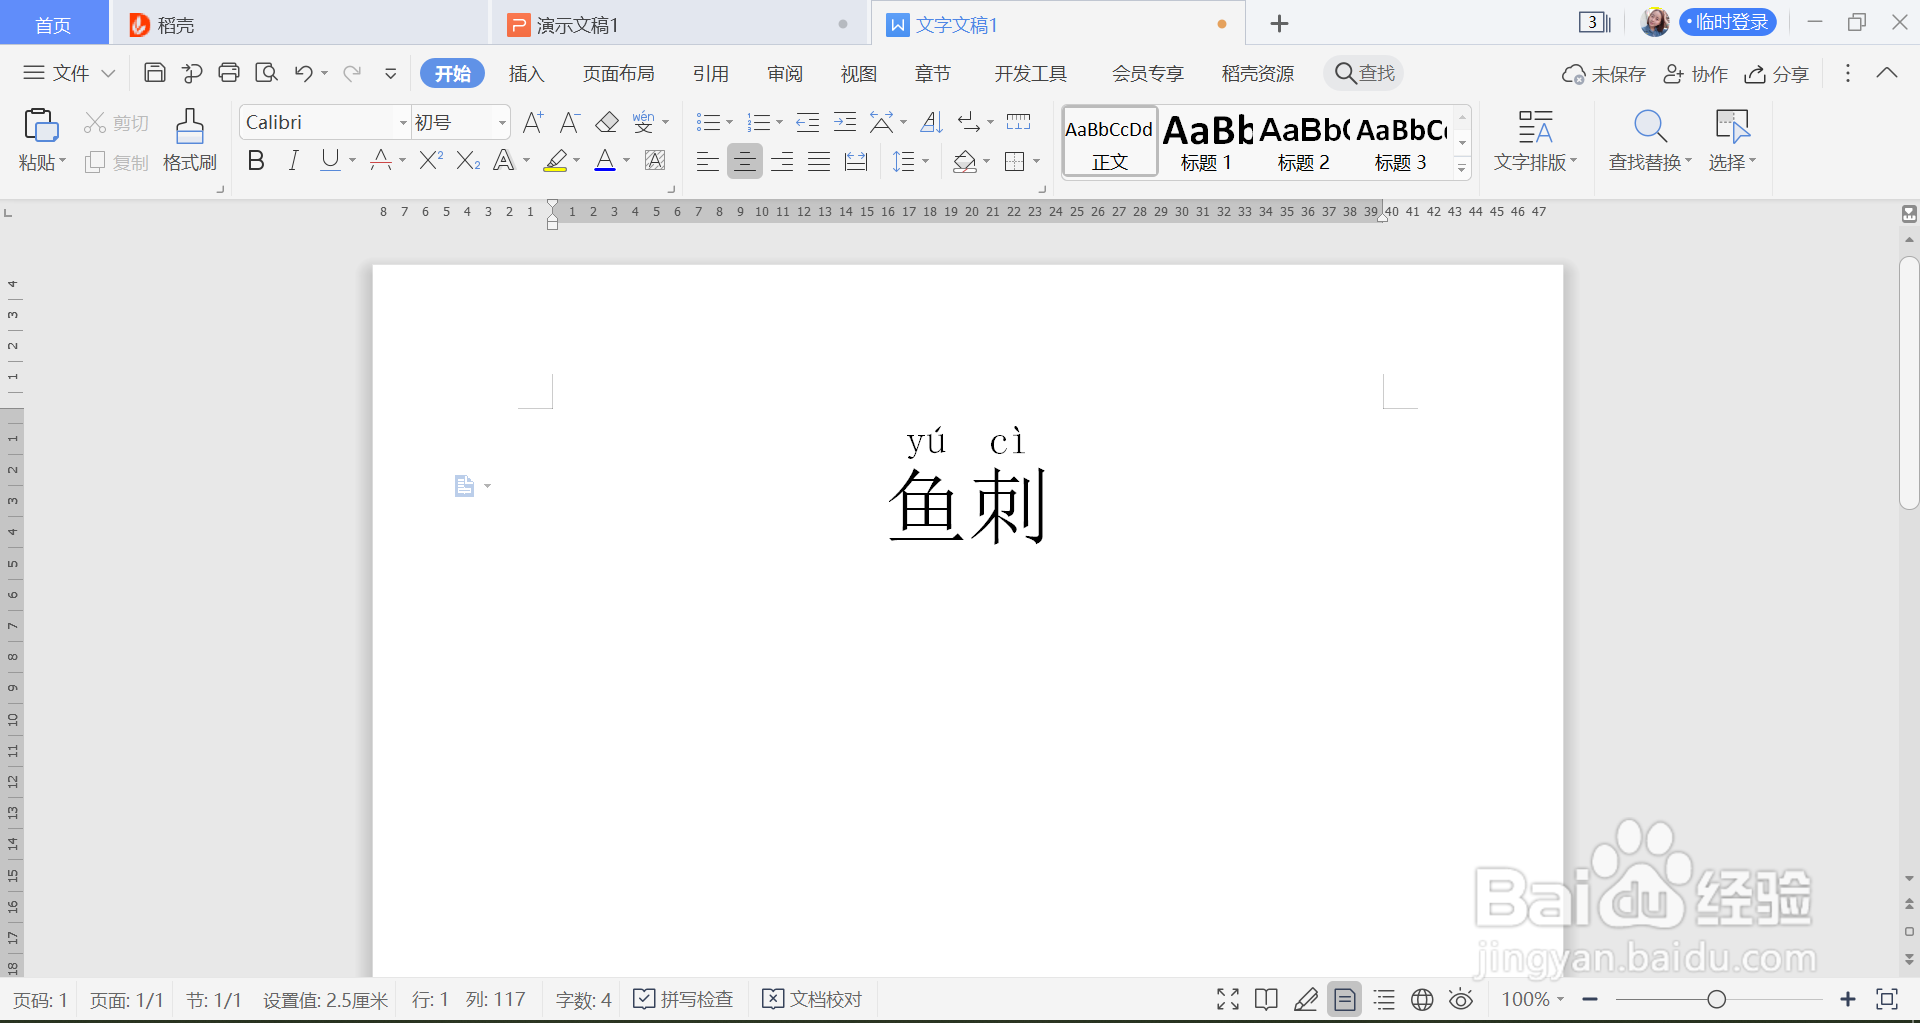Click the Sort A-Z icon

931,122
